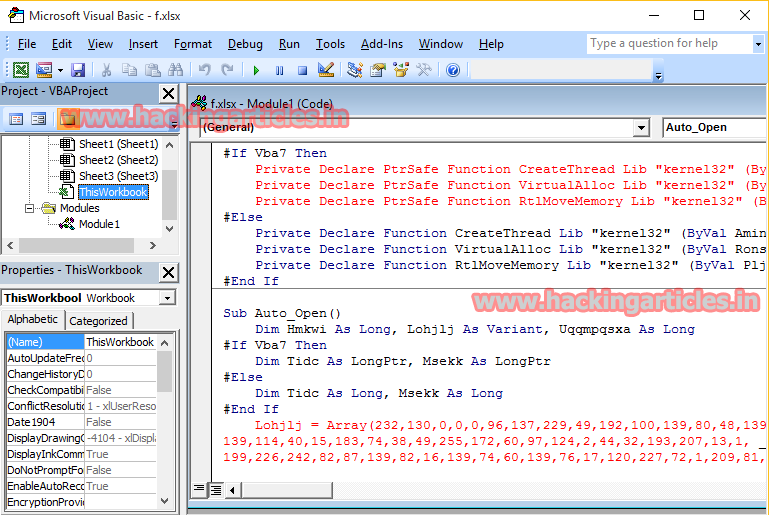Screen dimensions: 769x515
Task: Click the Cut scissors icon
Action: click(x=106, y=70)
